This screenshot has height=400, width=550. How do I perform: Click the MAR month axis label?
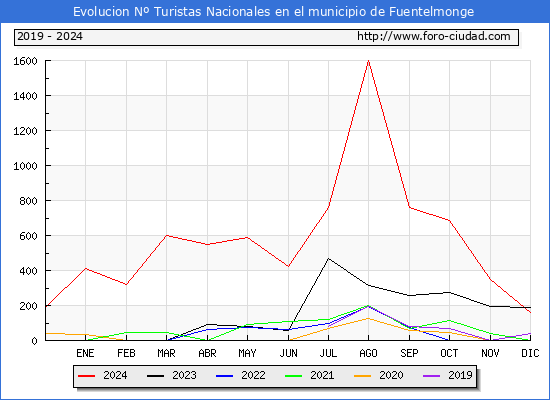166,353
